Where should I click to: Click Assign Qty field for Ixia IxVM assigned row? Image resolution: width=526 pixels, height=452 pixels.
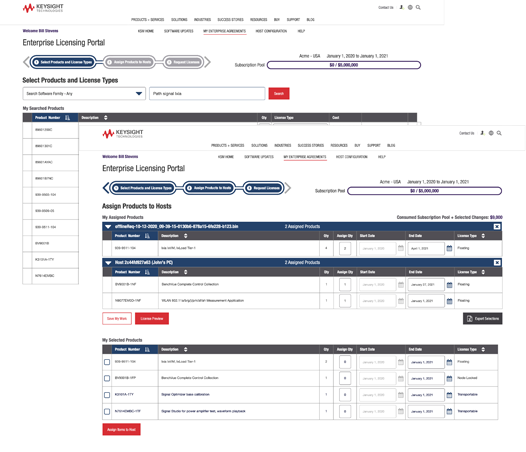(x=345, y=248)
